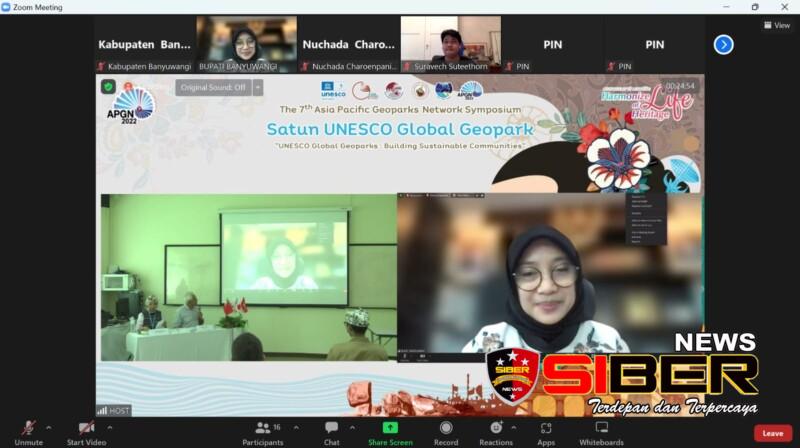Toggle Original Sound setting
Viewport: 800px width, 448px height.
pyautogui.click(x=212, y=87)
